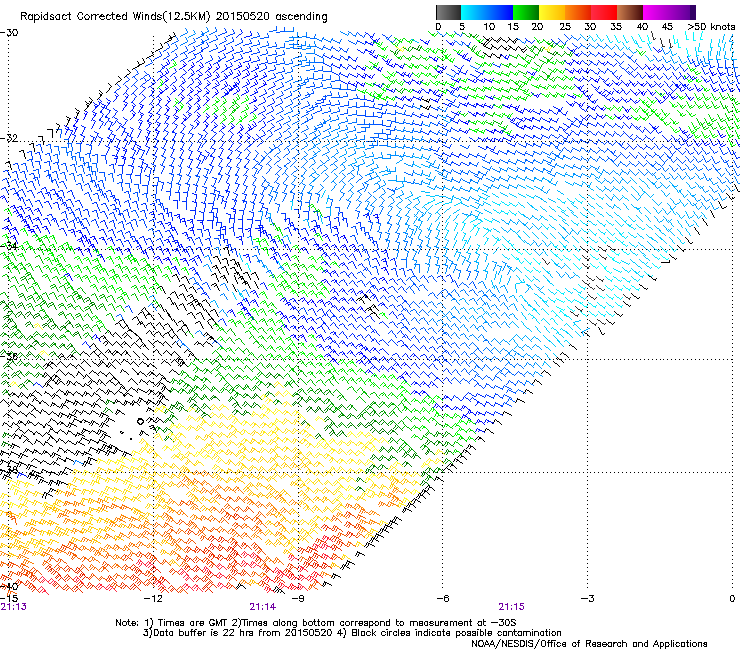Select the legend label '30' under color bar
Image resolution: width=740 pixels, height=650 pixels.
pyautogui.click(x=590, y=26)
